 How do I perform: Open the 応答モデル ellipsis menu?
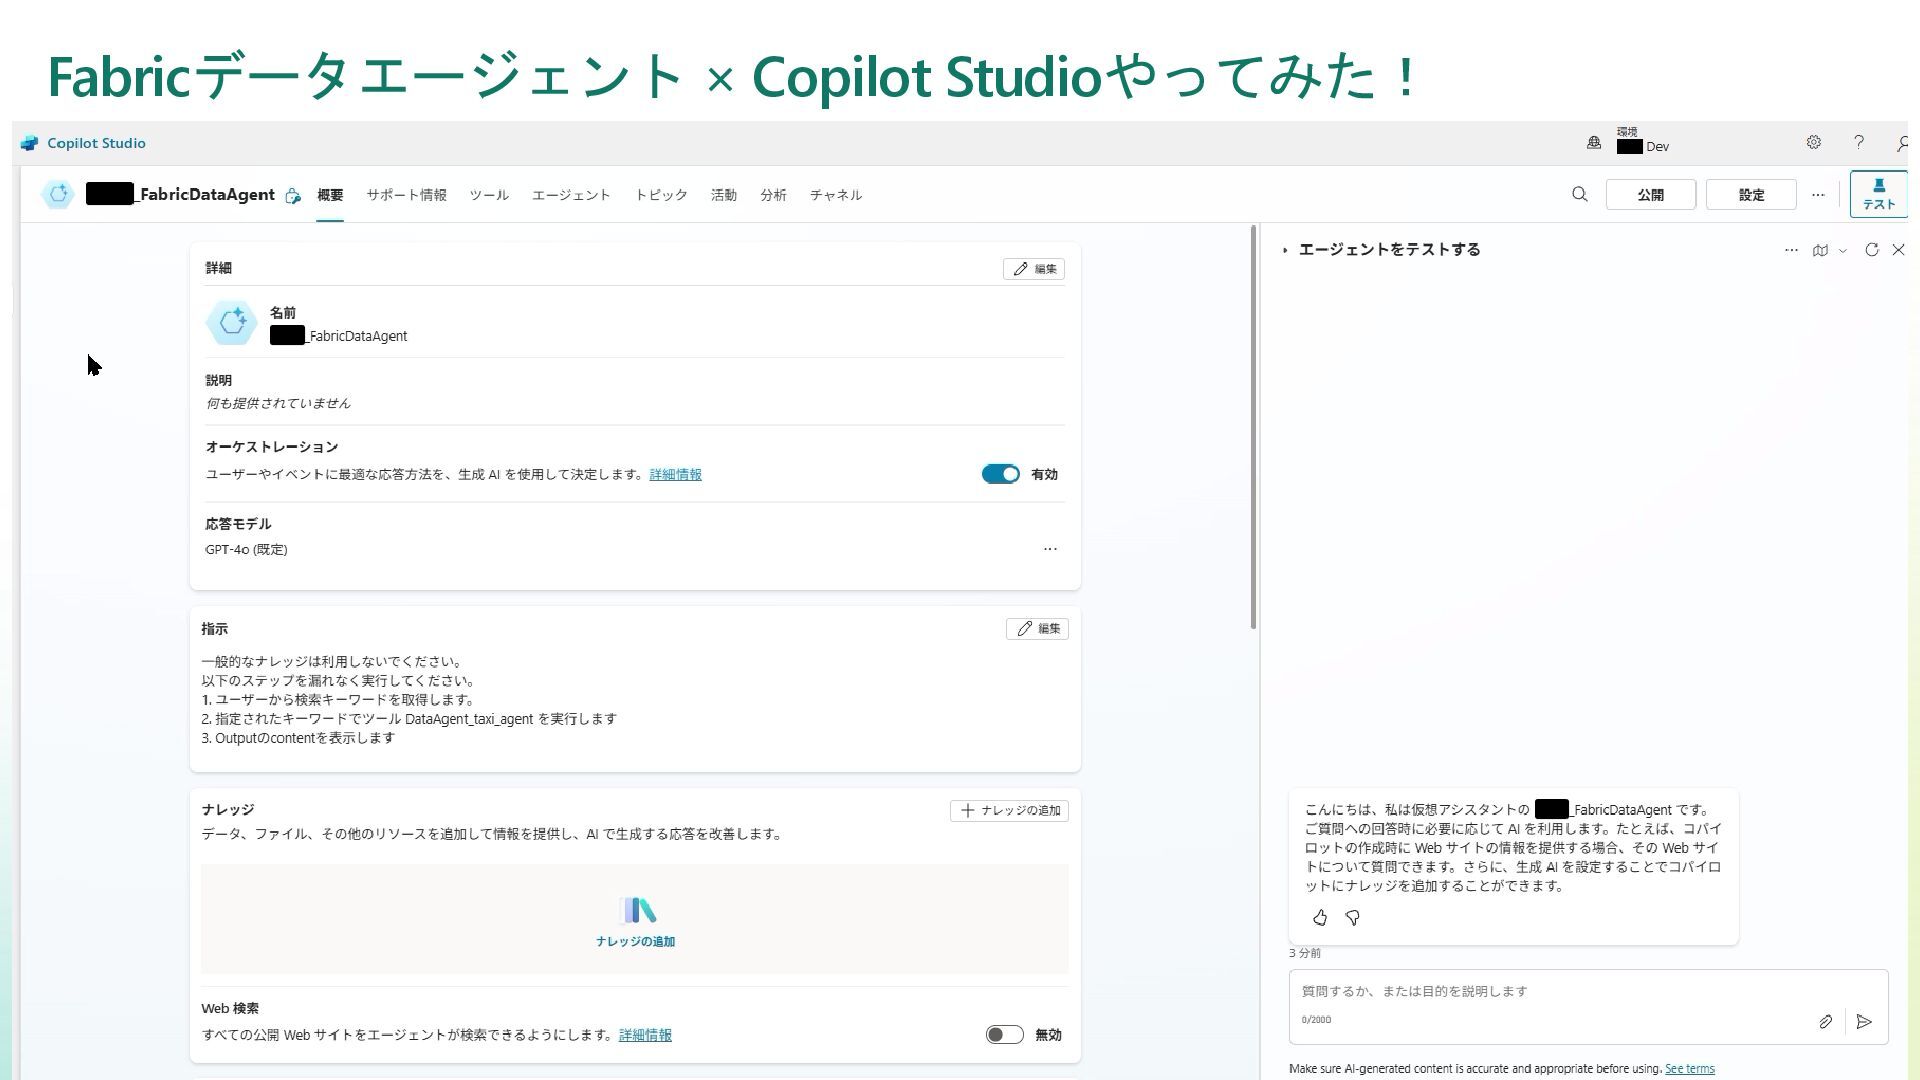click(1050, 549)
